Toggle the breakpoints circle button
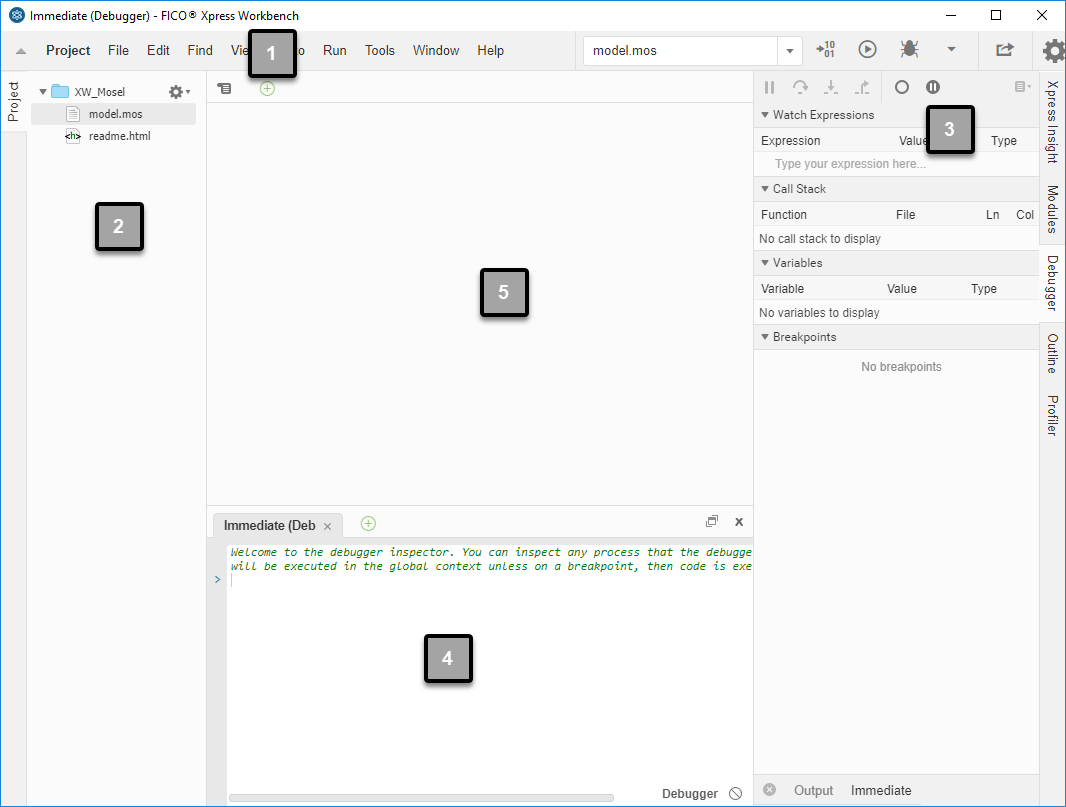This screenshot has width=1066, height=807. 901,88
